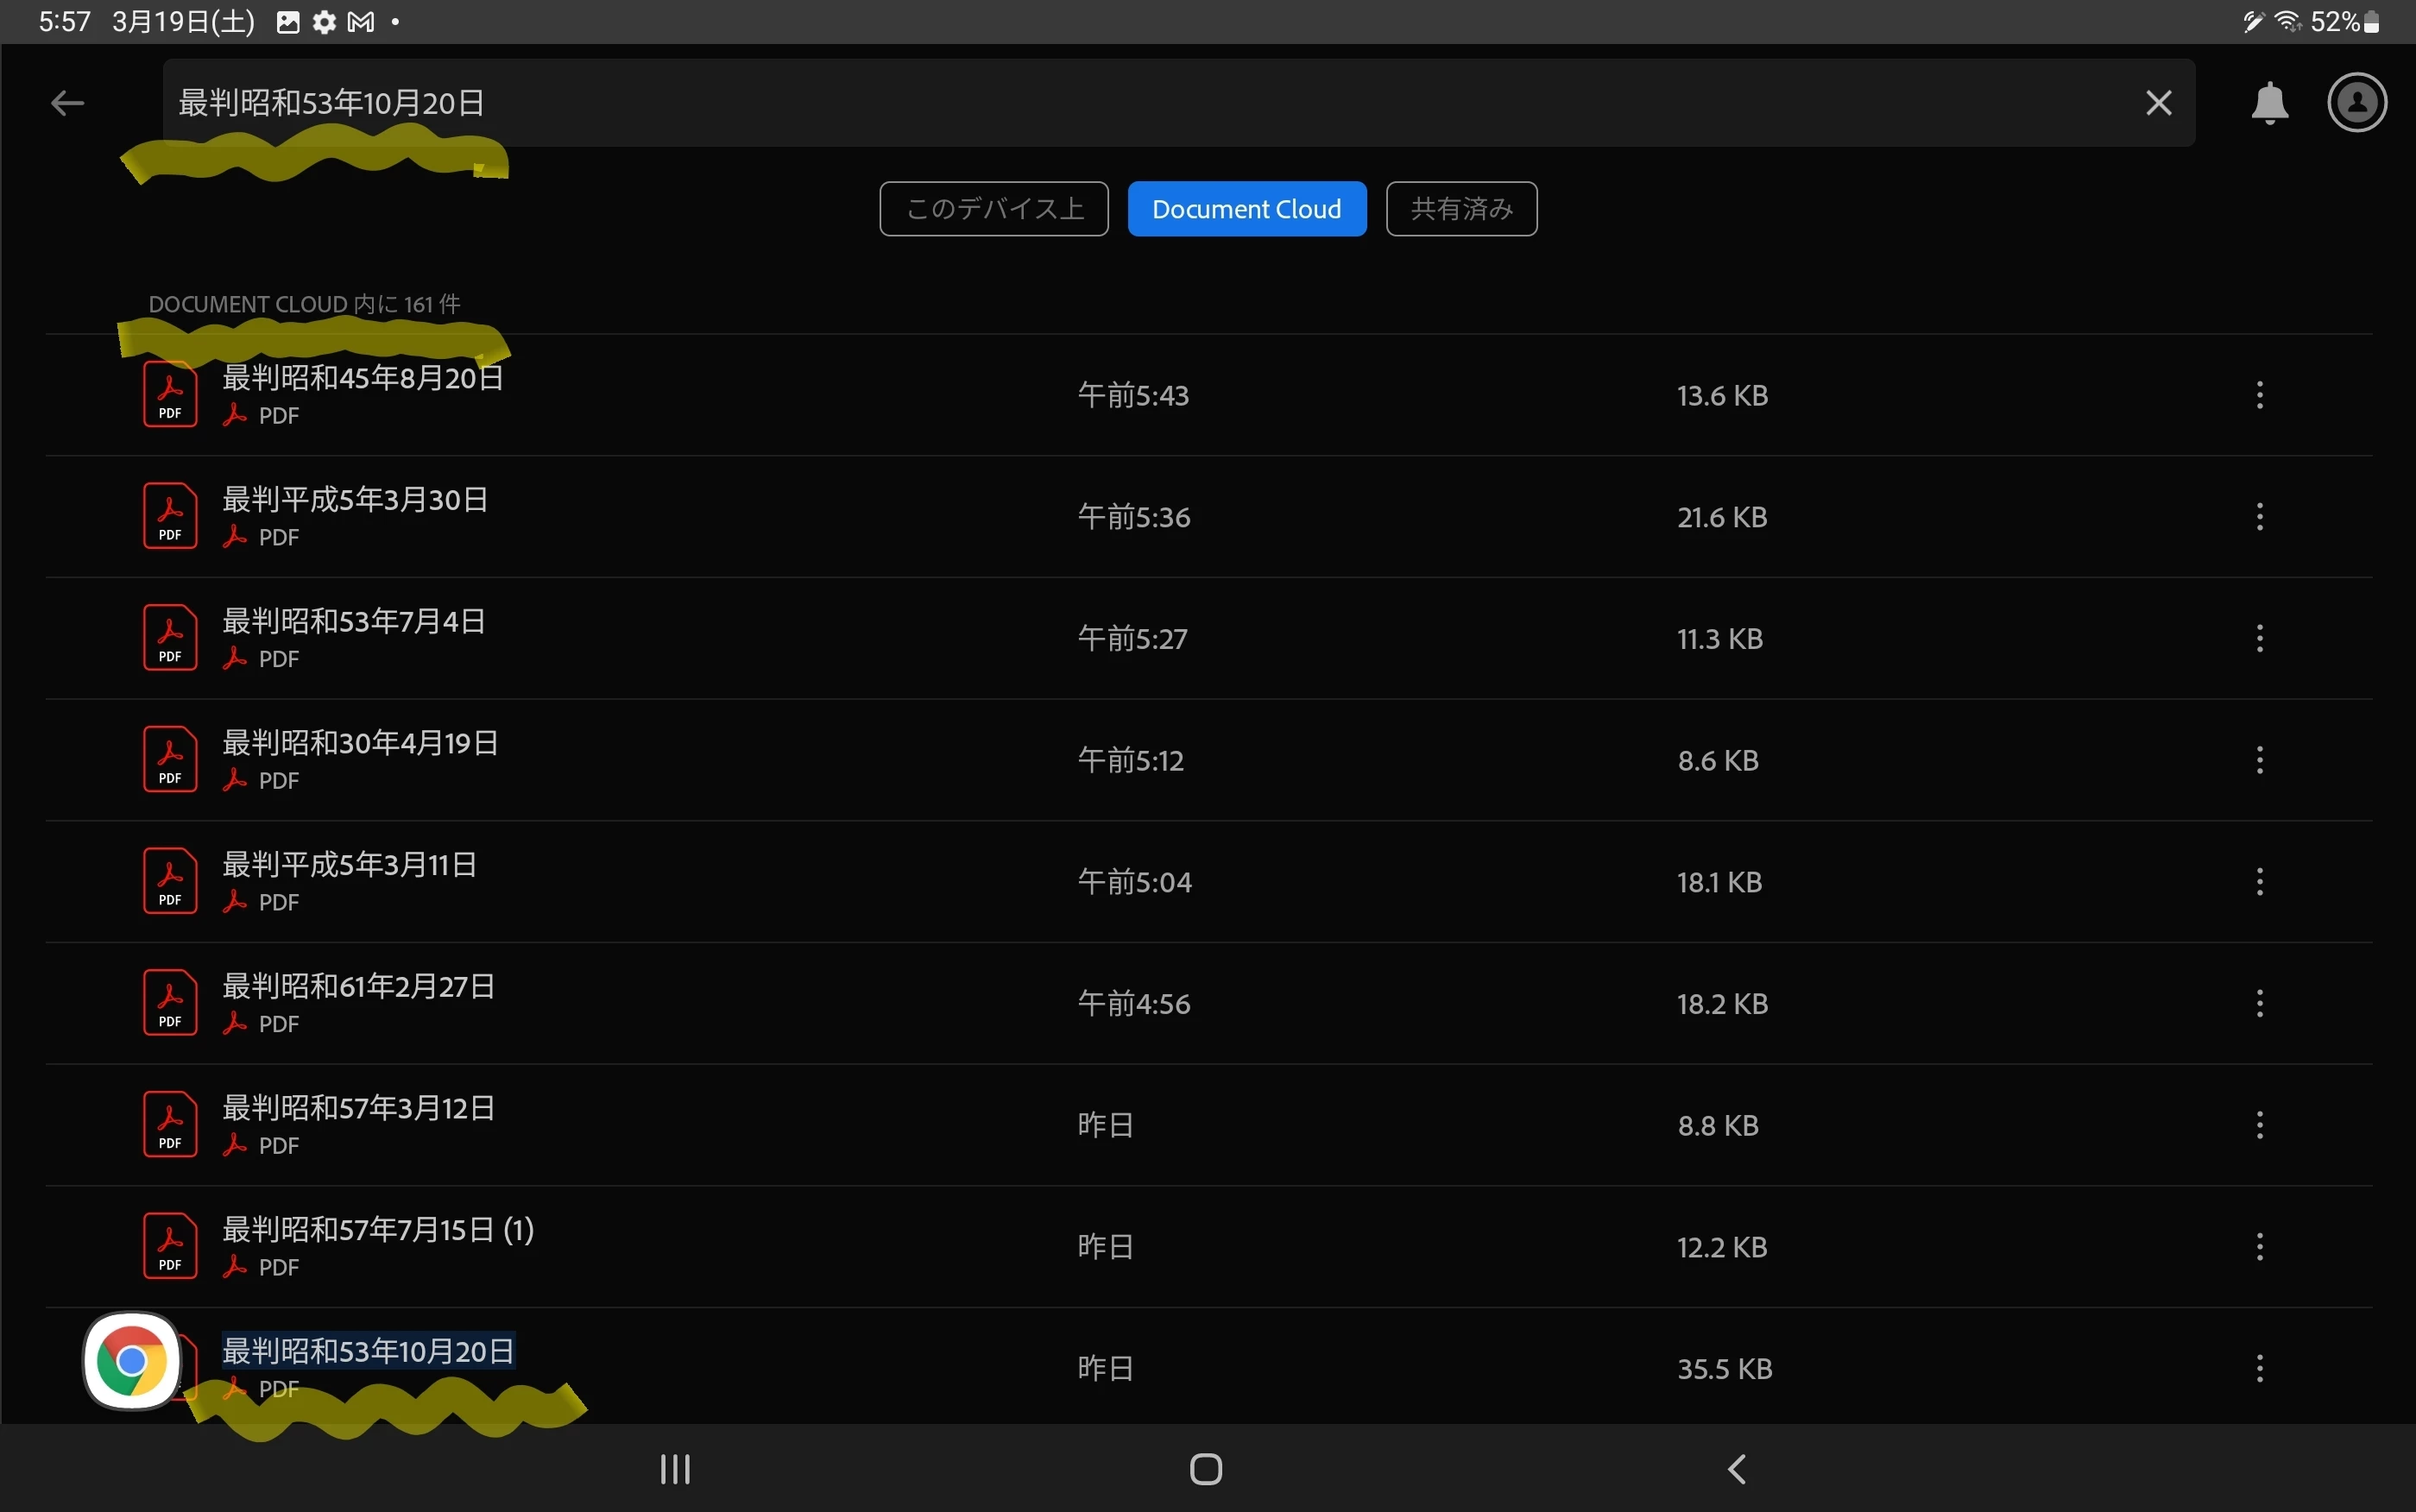The image size is (2416, 1512).
Task: Clear the search text with X icon
Action: tap(2158, 103)
